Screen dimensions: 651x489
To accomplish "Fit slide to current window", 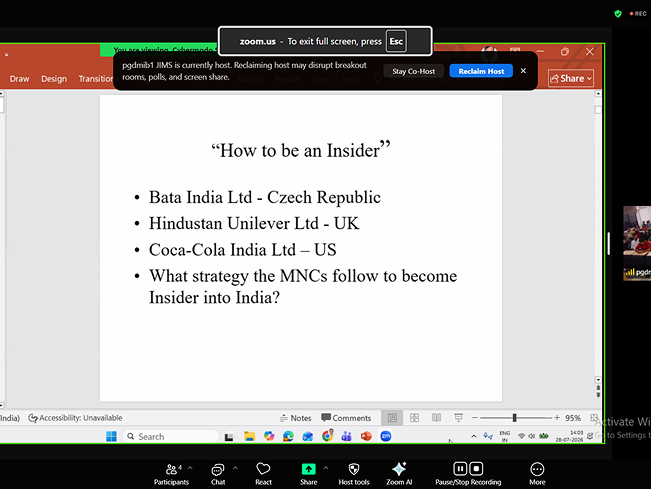I will pyautogui.click(x=594, y=418).
